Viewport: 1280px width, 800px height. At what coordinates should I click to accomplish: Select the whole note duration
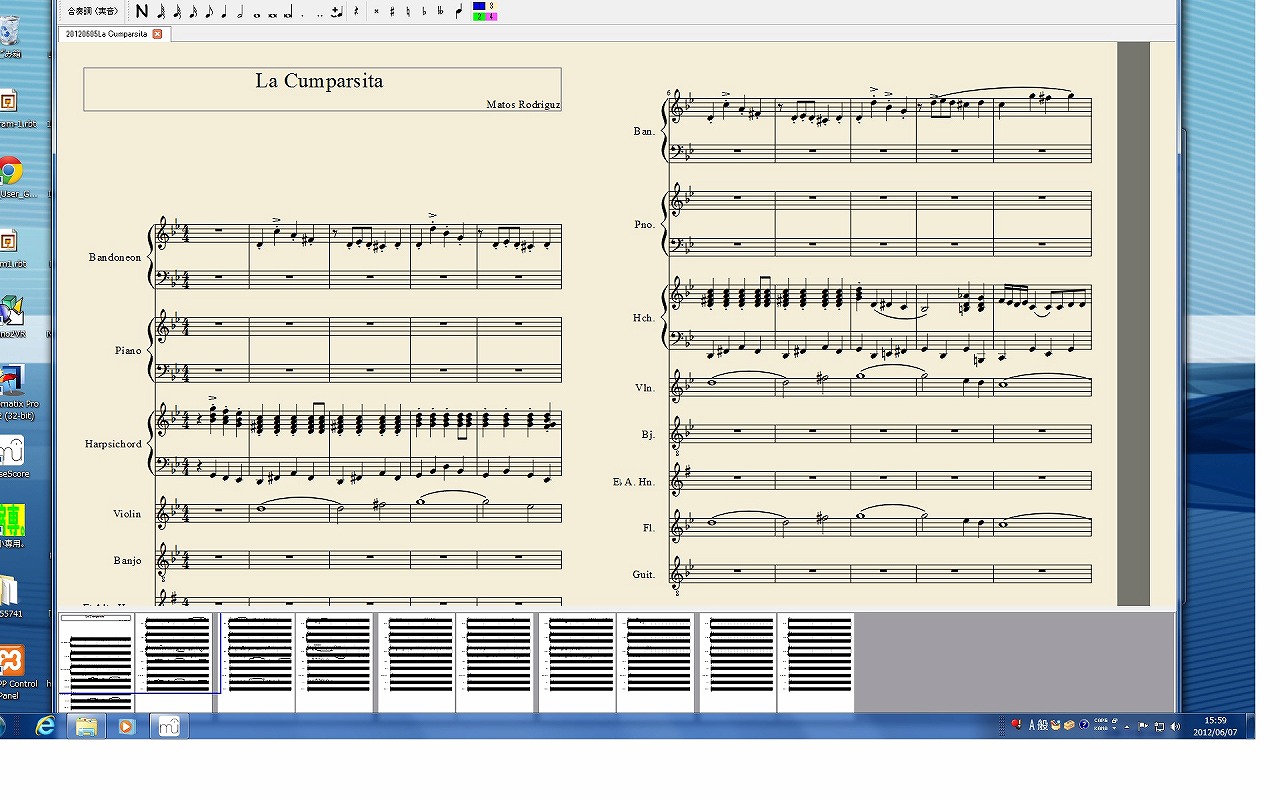click(x=256, y=13)
